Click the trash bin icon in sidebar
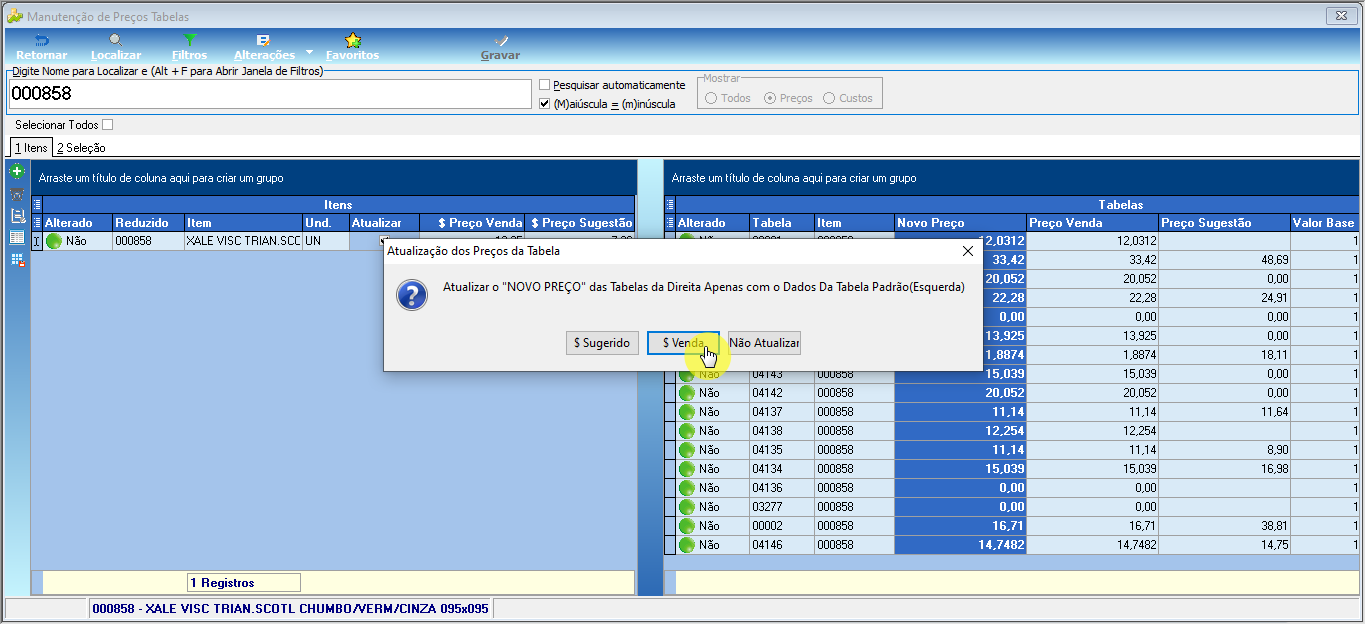 click(x=17, y=194)
